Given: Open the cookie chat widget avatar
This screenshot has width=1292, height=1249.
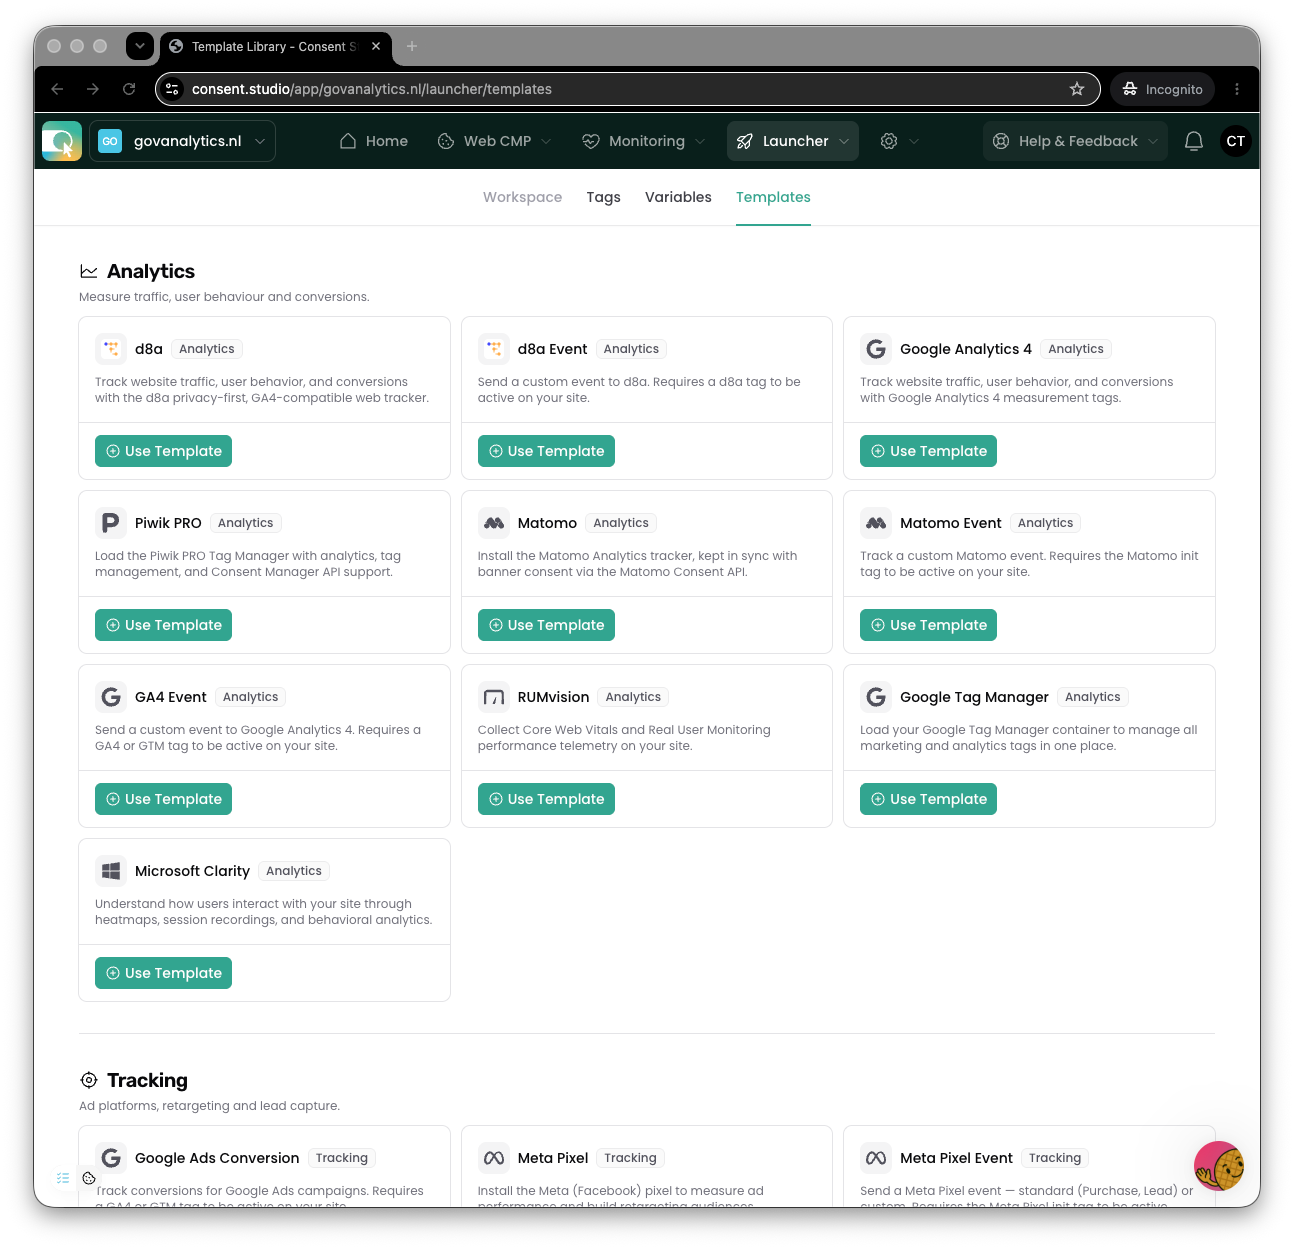Looking at the screenshot, I should (1219, 1166).
